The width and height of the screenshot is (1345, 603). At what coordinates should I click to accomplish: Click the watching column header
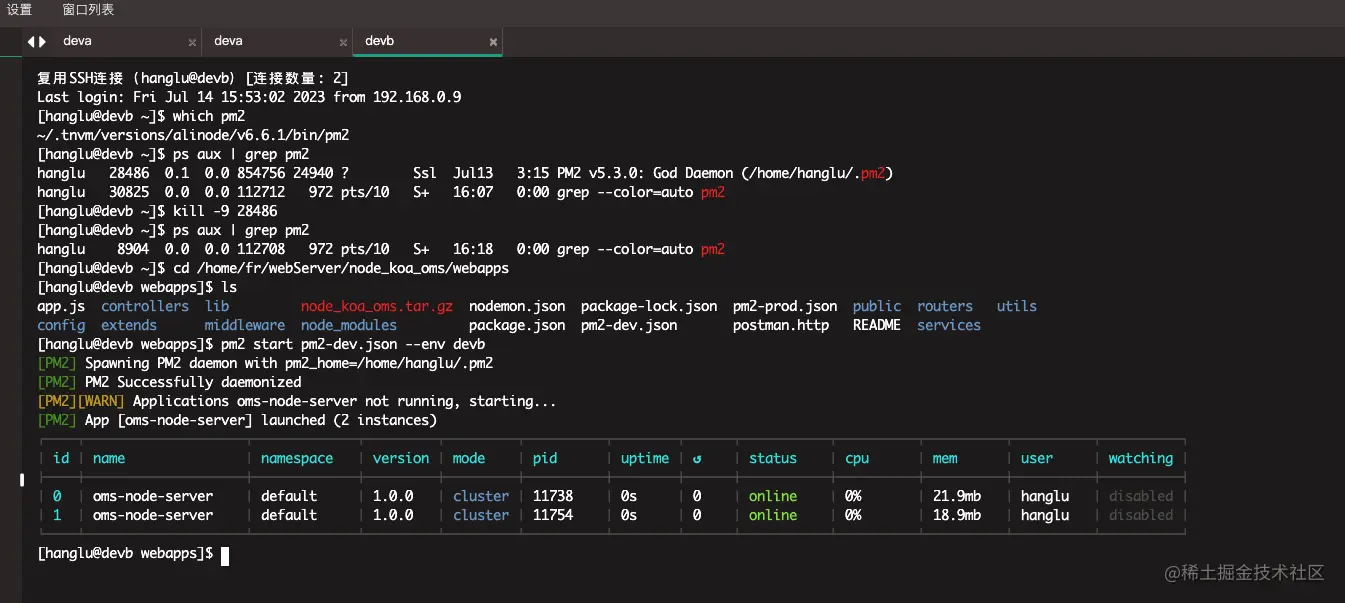click(x=1141, y=458)
